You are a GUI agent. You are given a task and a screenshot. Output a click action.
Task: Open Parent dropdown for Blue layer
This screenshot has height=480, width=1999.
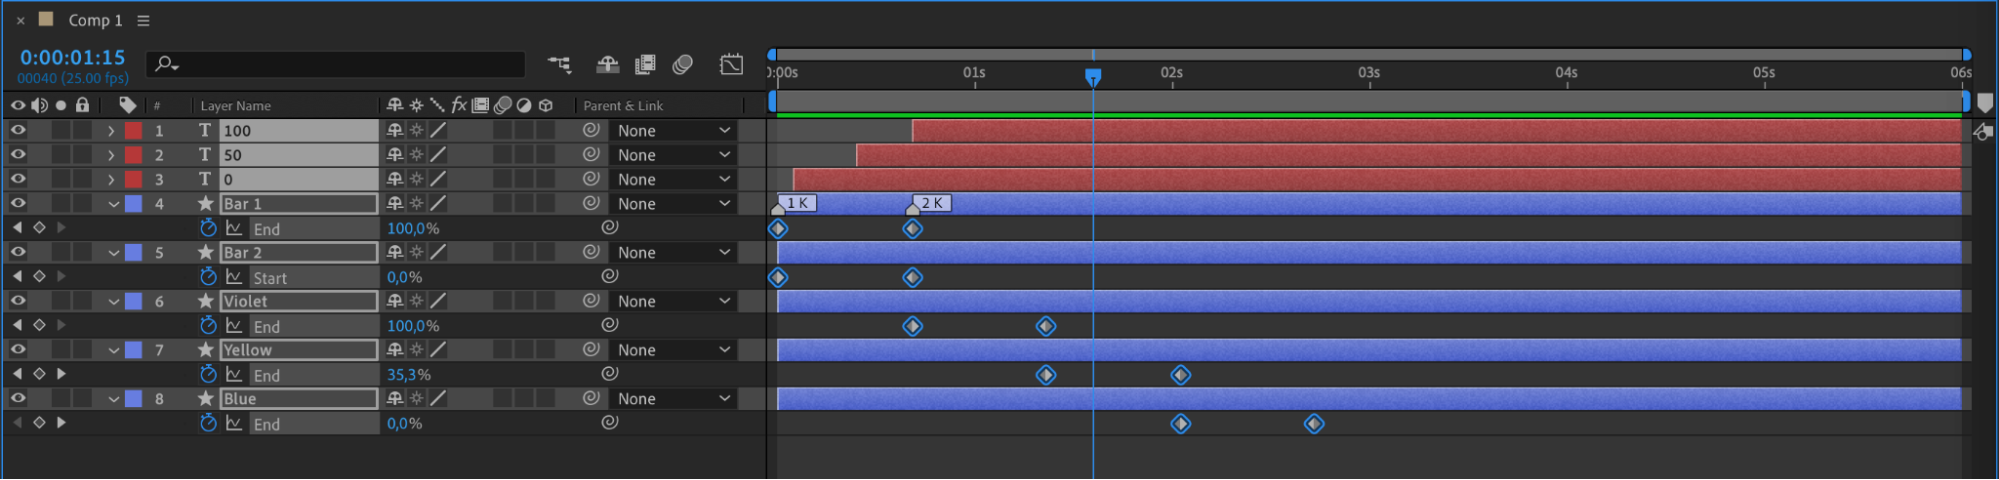(x=673, y=398)
